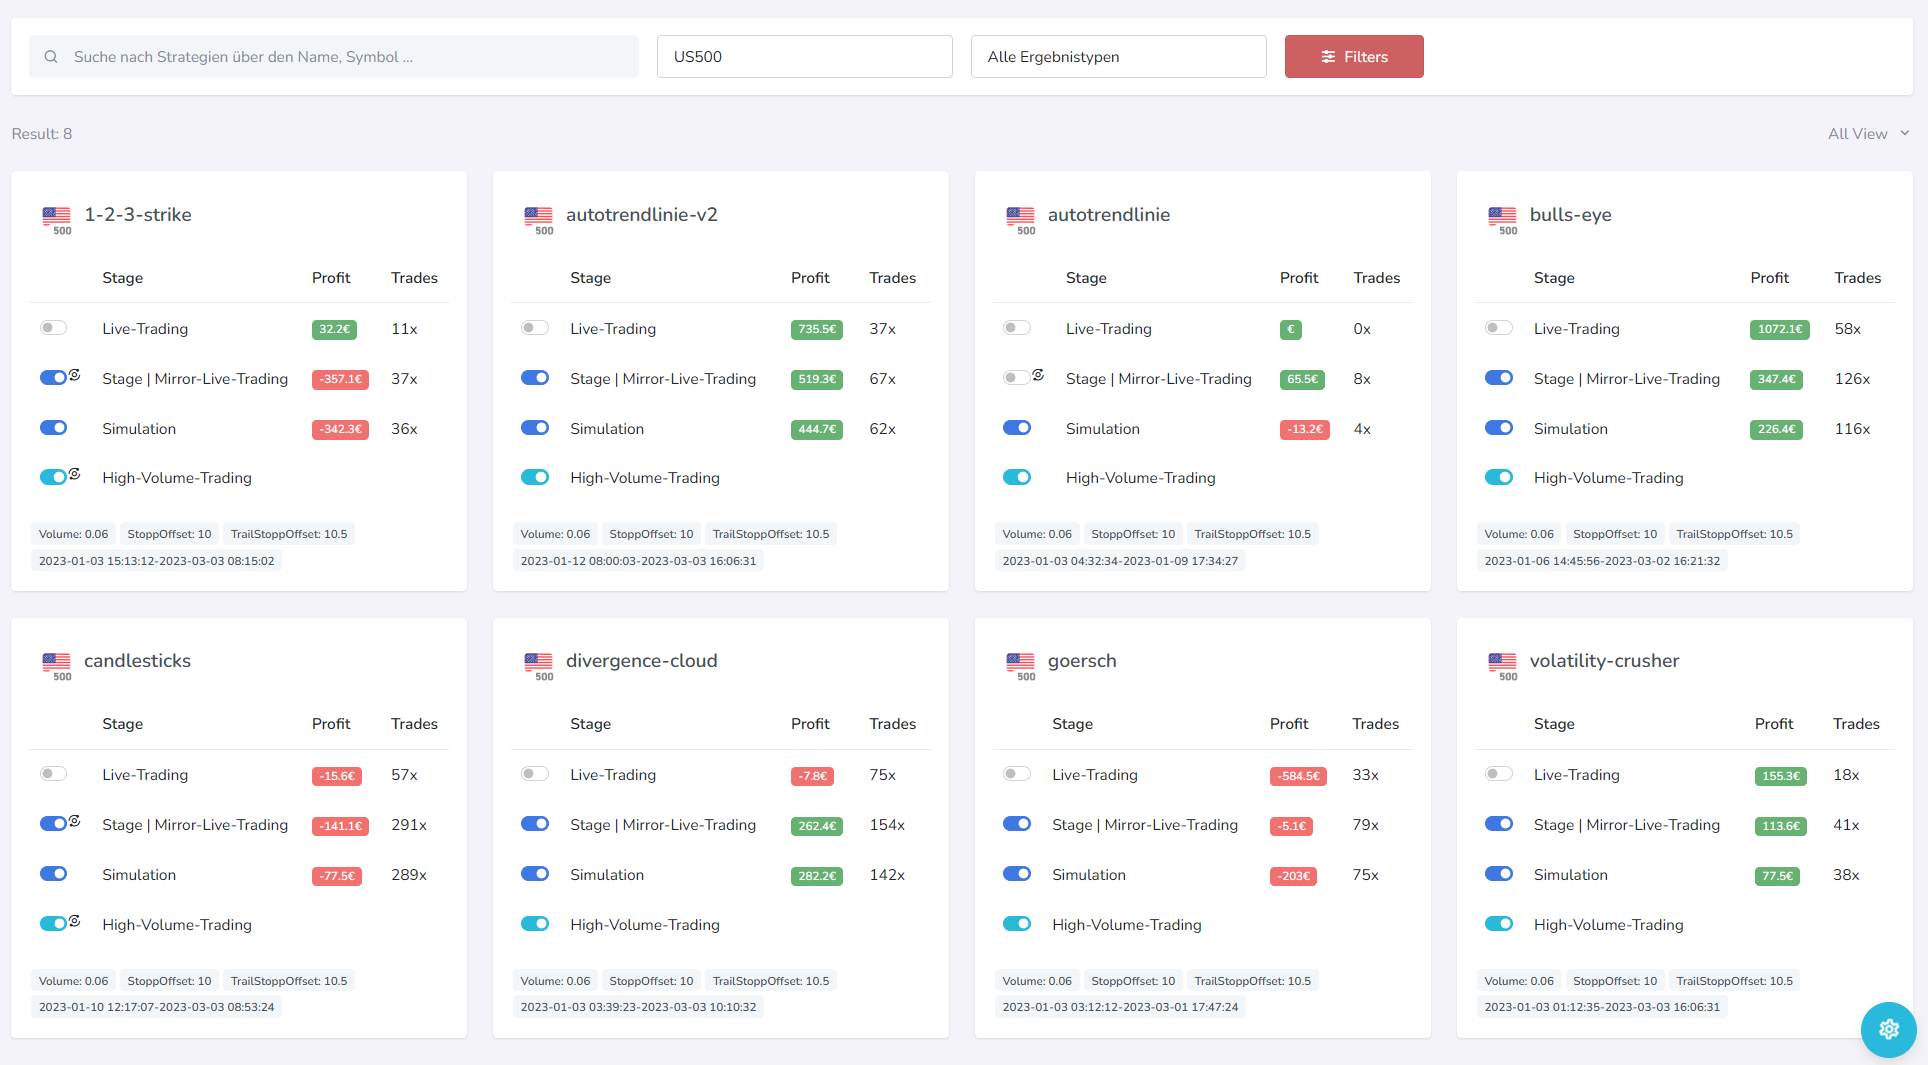This screenshot has width=1928, height=1065.
Task: Enable Live-Trading for 1-2-3-strike
Action: [x=53, y=328]
